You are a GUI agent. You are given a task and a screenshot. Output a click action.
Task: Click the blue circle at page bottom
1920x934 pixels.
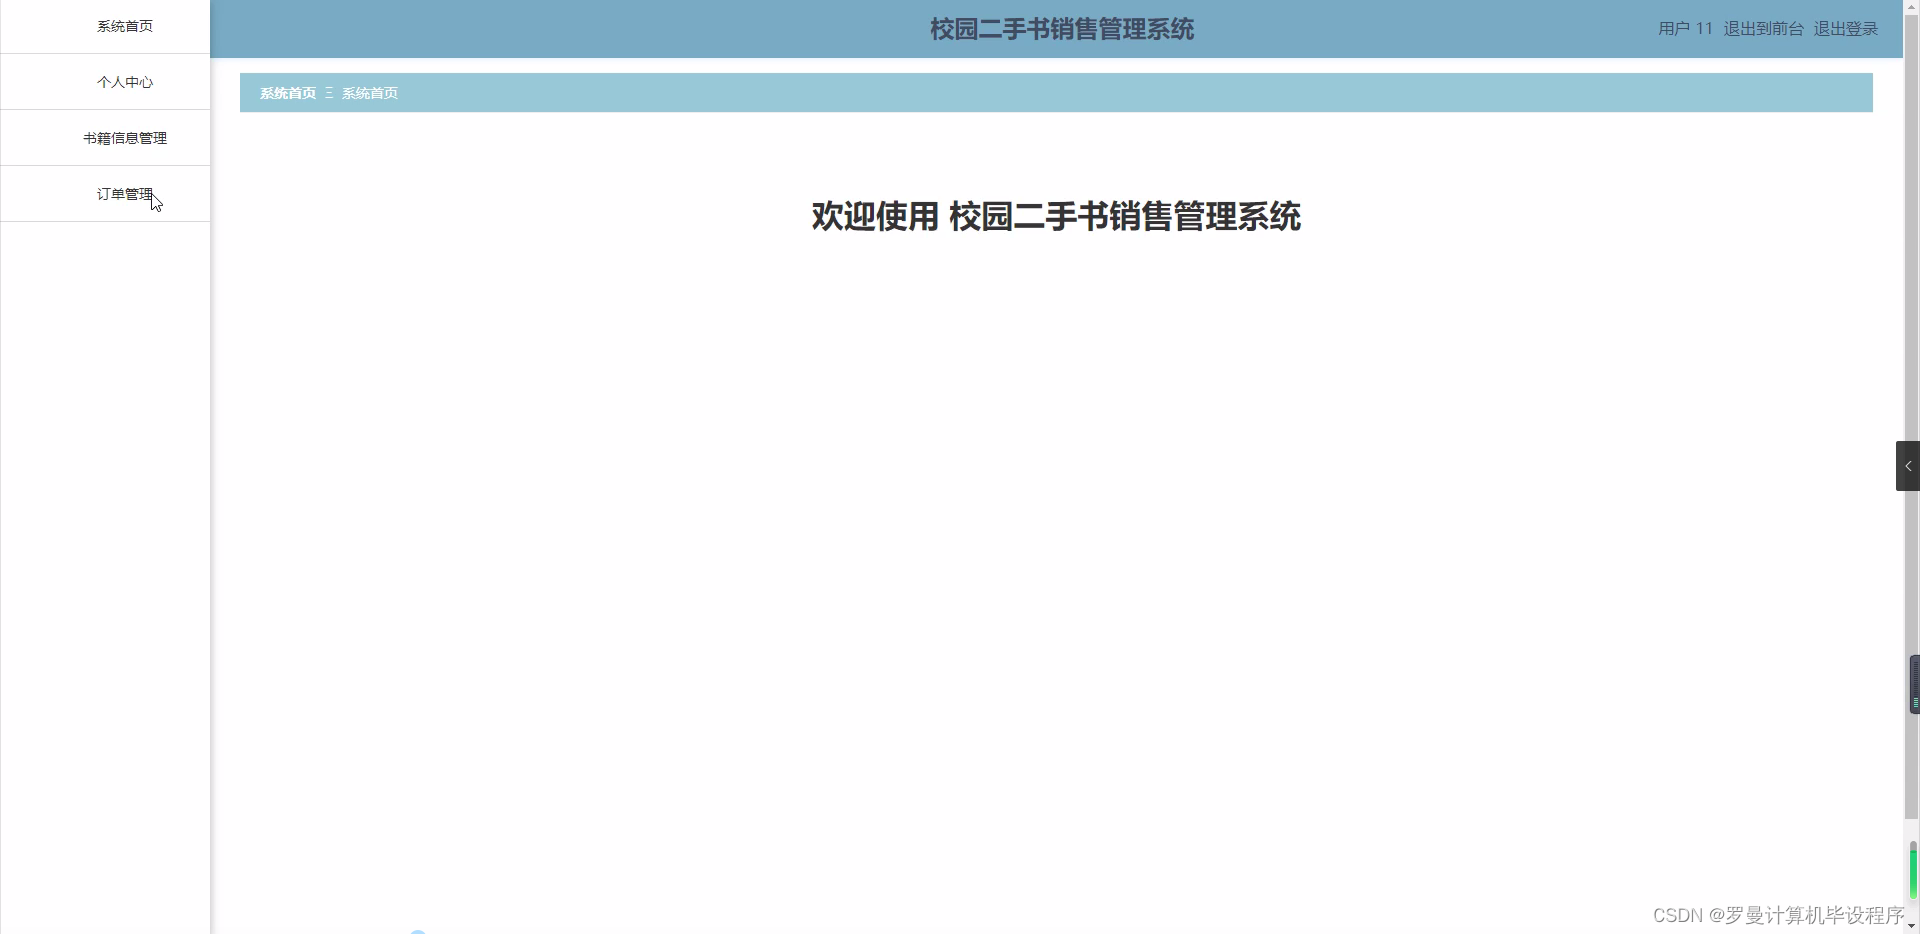point(418,929)
